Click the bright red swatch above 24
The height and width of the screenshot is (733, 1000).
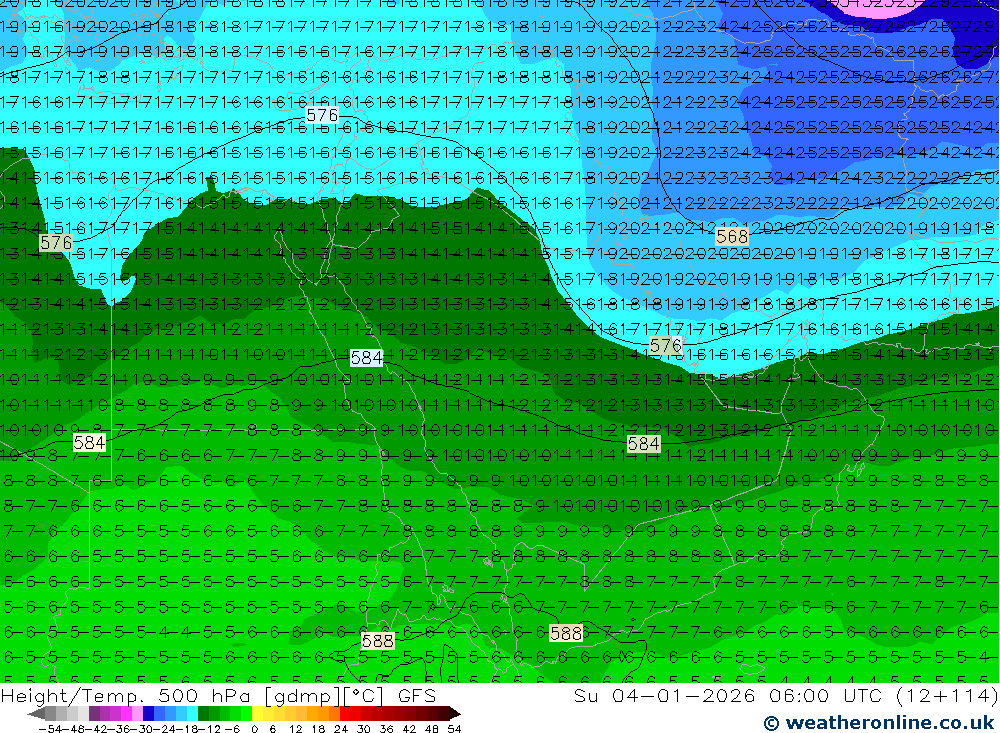click(x=345, y=714)
